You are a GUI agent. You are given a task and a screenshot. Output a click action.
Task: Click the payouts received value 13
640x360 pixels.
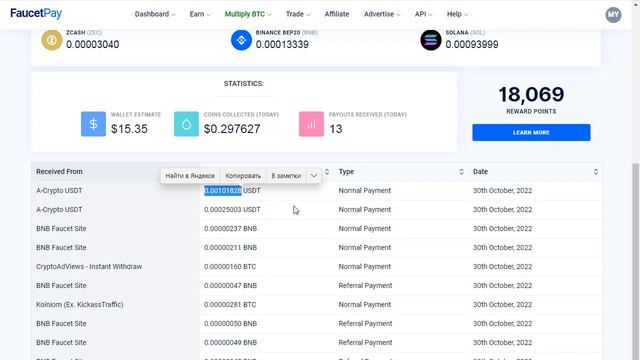(336, 129)
